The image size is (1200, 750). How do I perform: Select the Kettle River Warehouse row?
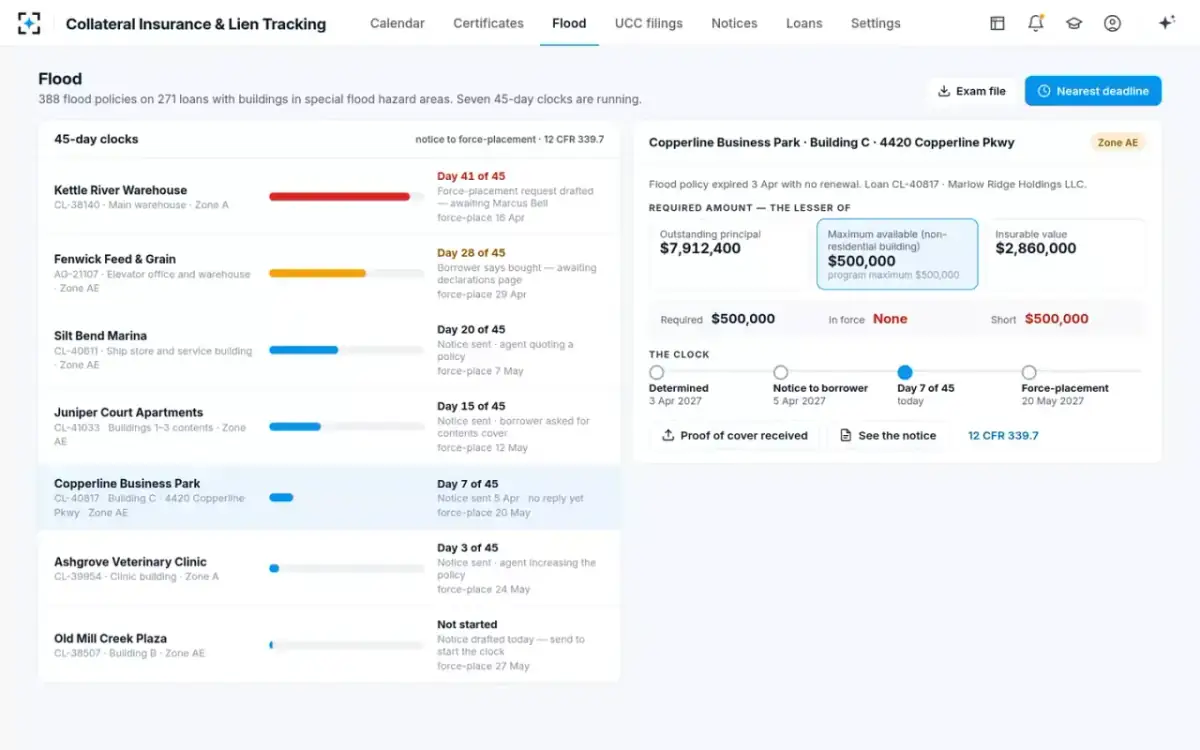[x=329, y=197]
